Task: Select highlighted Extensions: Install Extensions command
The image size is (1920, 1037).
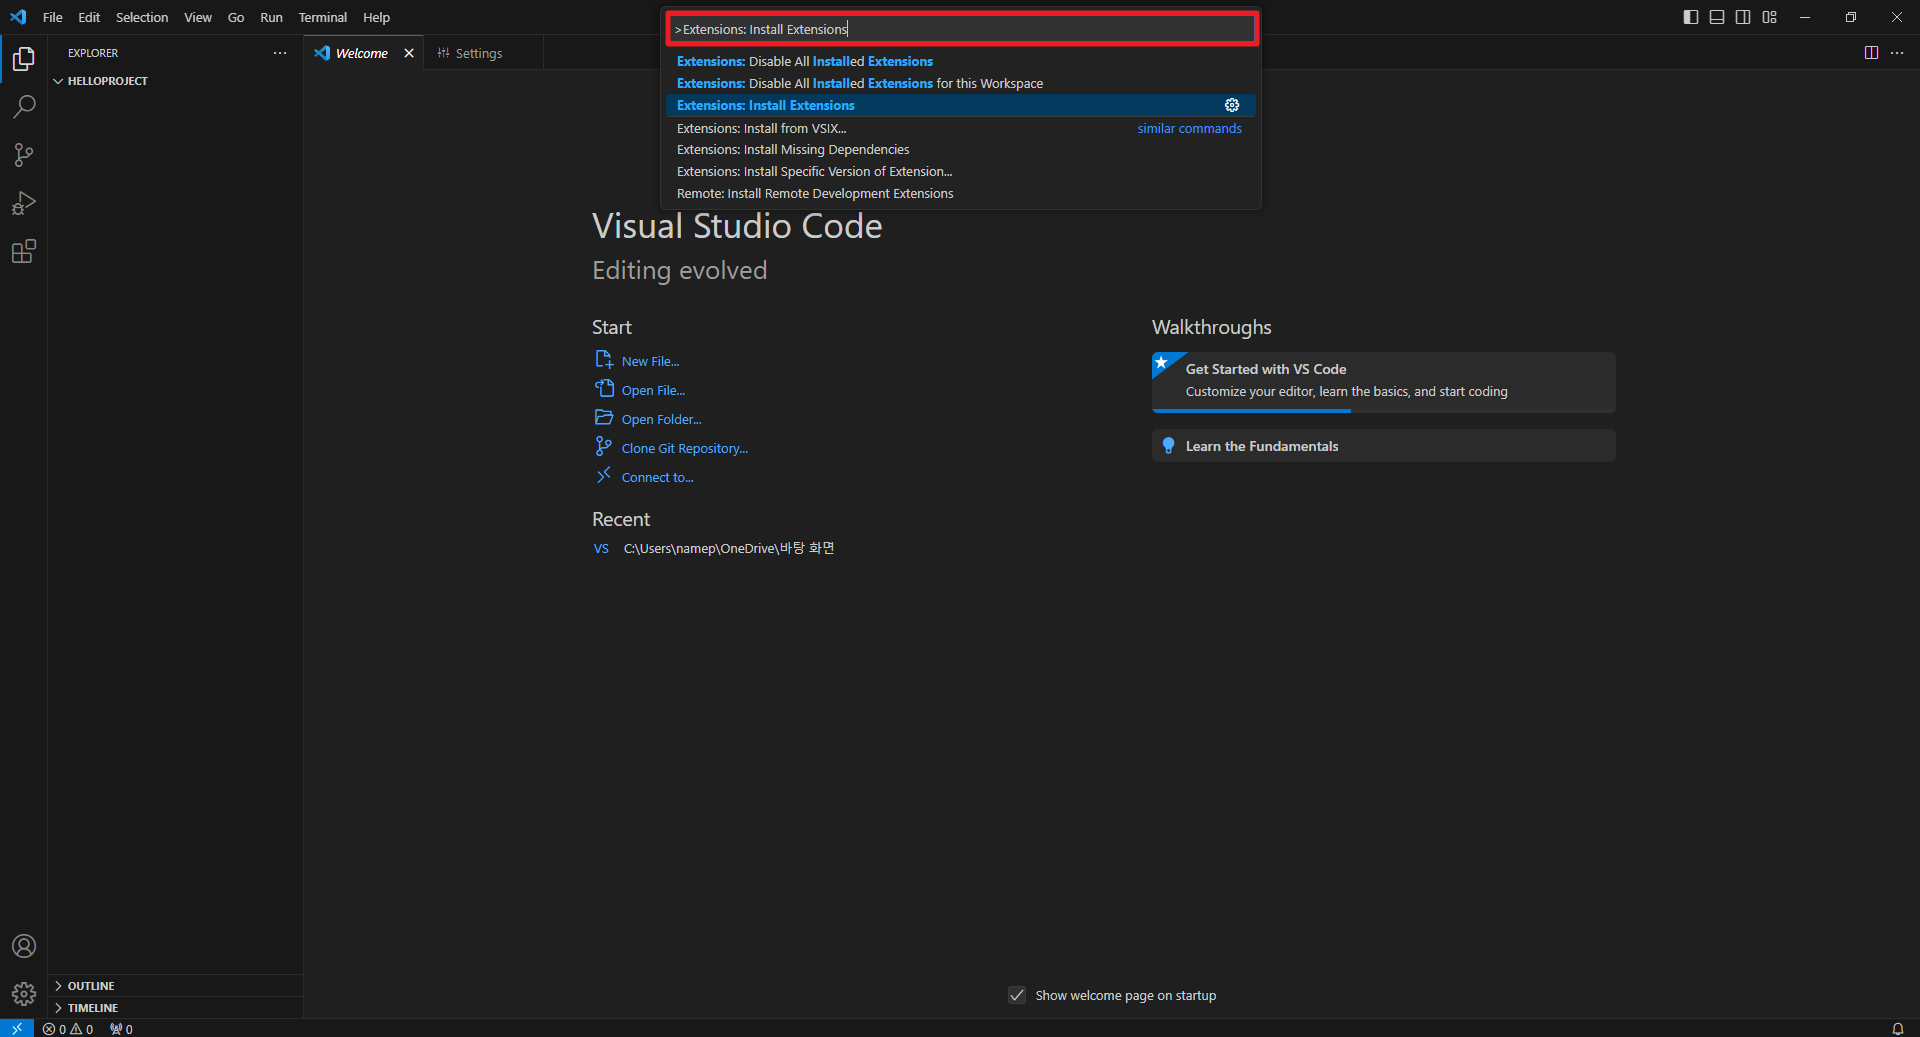Action: click(960, 105)
